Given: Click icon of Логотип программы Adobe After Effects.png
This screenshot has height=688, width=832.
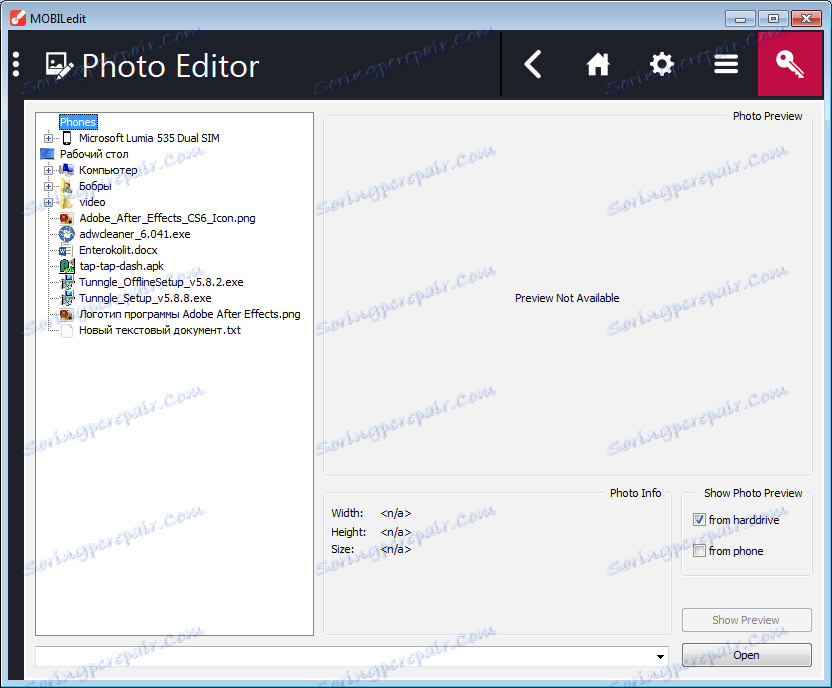Looking at the screenshot, I should click(x=66, y=314).
